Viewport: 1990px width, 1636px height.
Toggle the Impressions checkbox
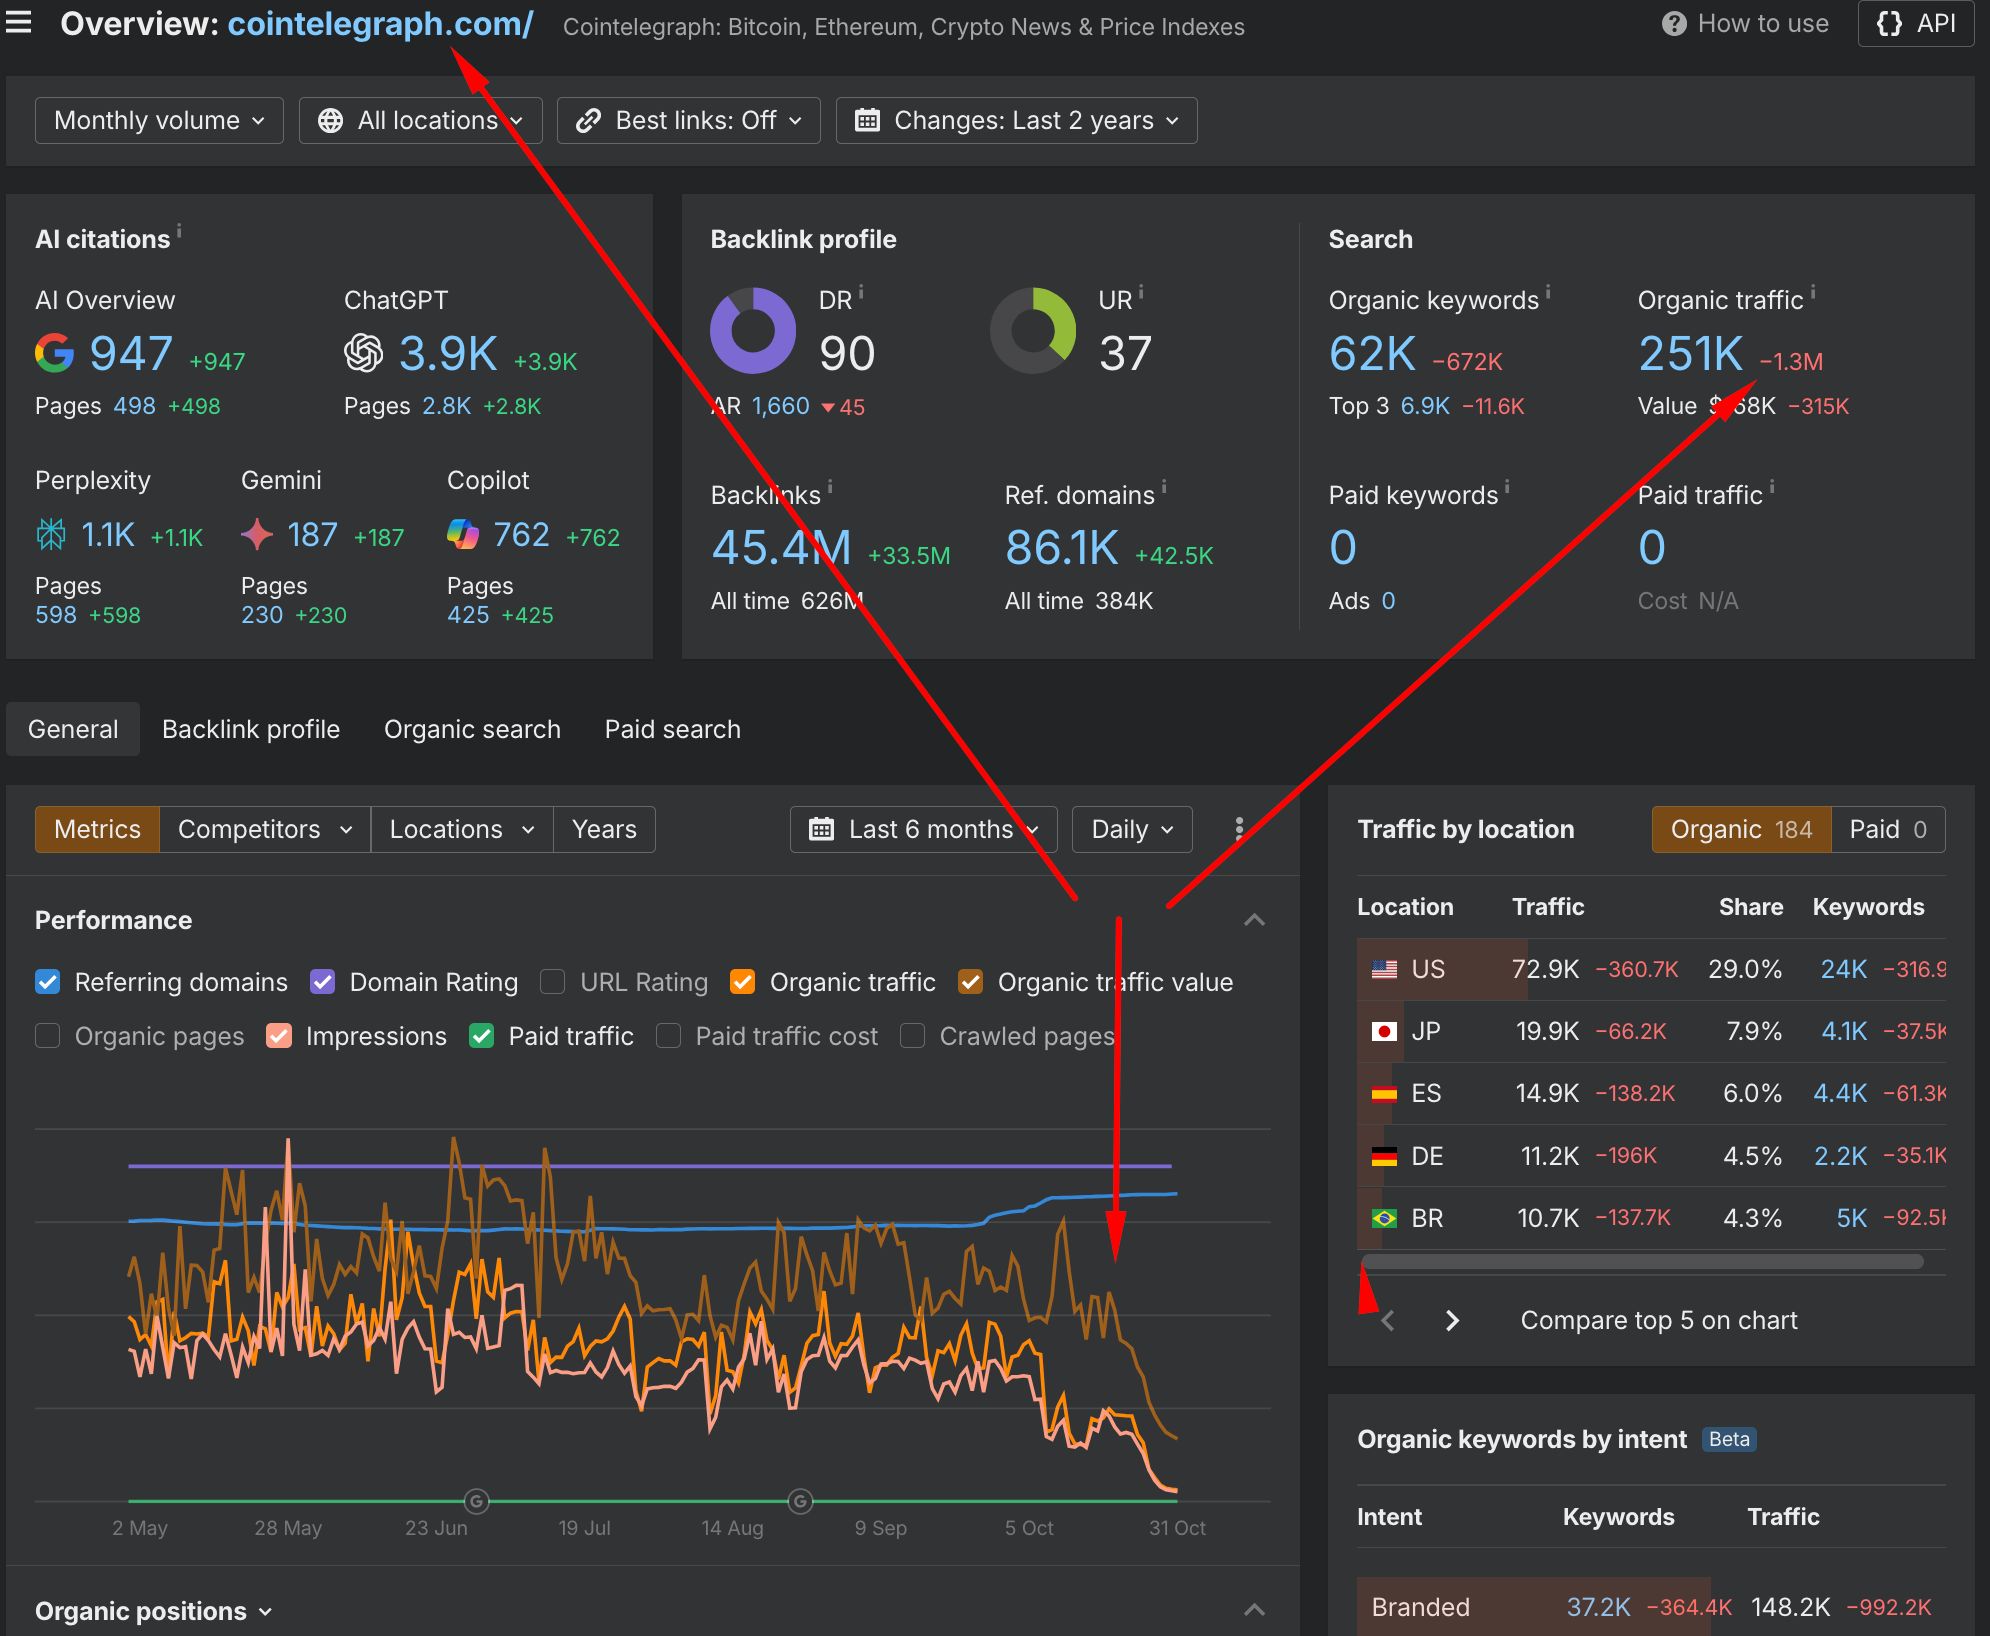click(x=279, y=1036)
